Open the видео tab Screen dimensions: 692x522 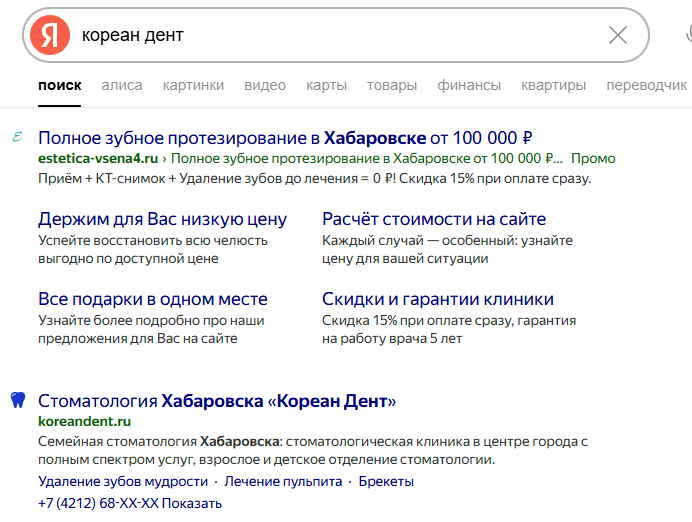(x=265, y=86)
